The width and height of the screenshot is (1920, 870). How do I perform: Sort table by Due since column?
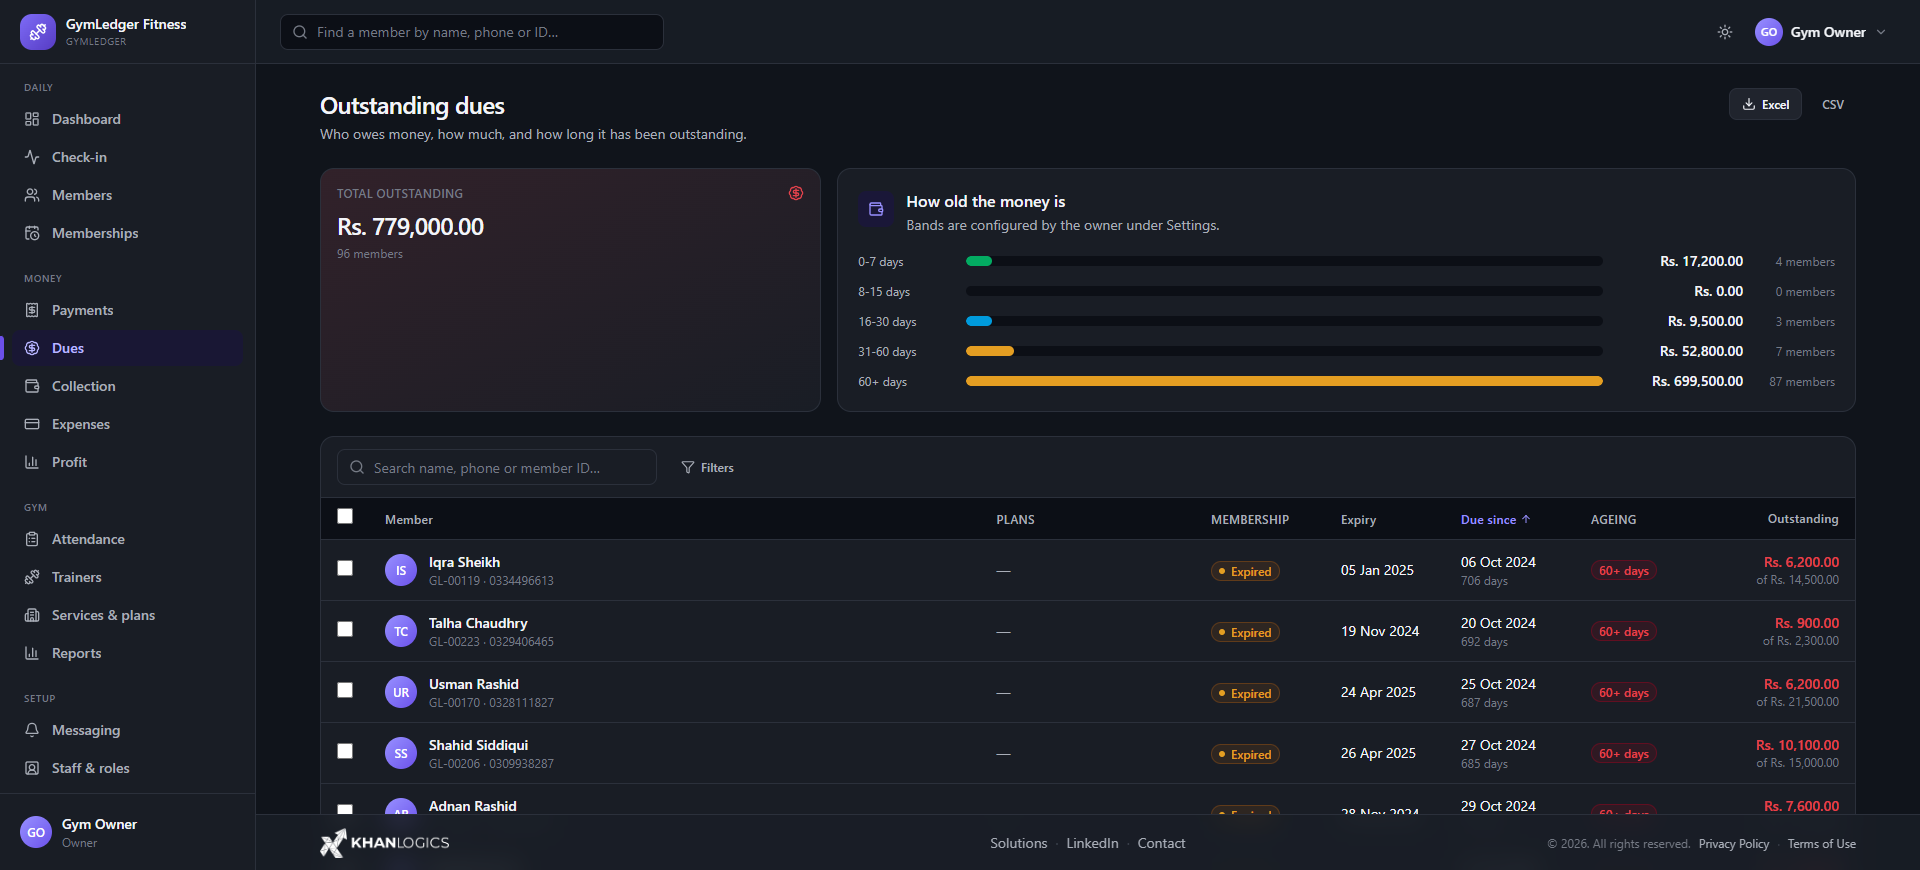coord(1495,520)
